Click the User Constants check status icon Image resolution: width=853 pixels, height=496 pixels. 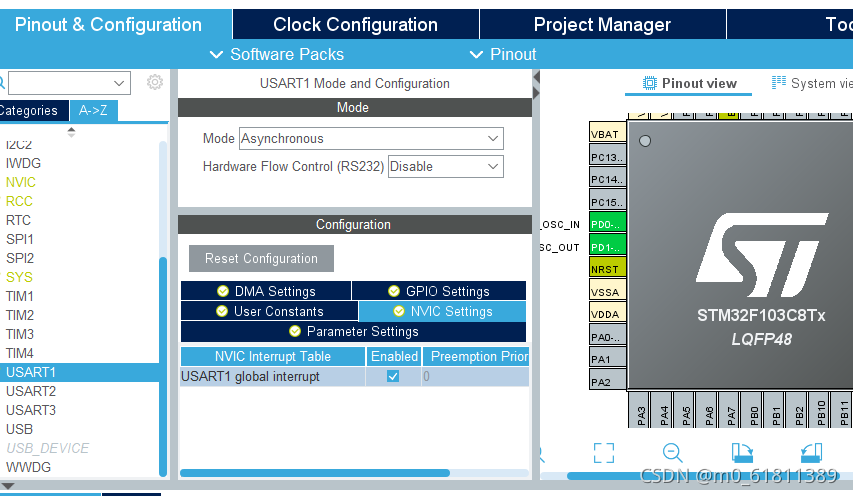pyautogui.click(x=221, y=311)
